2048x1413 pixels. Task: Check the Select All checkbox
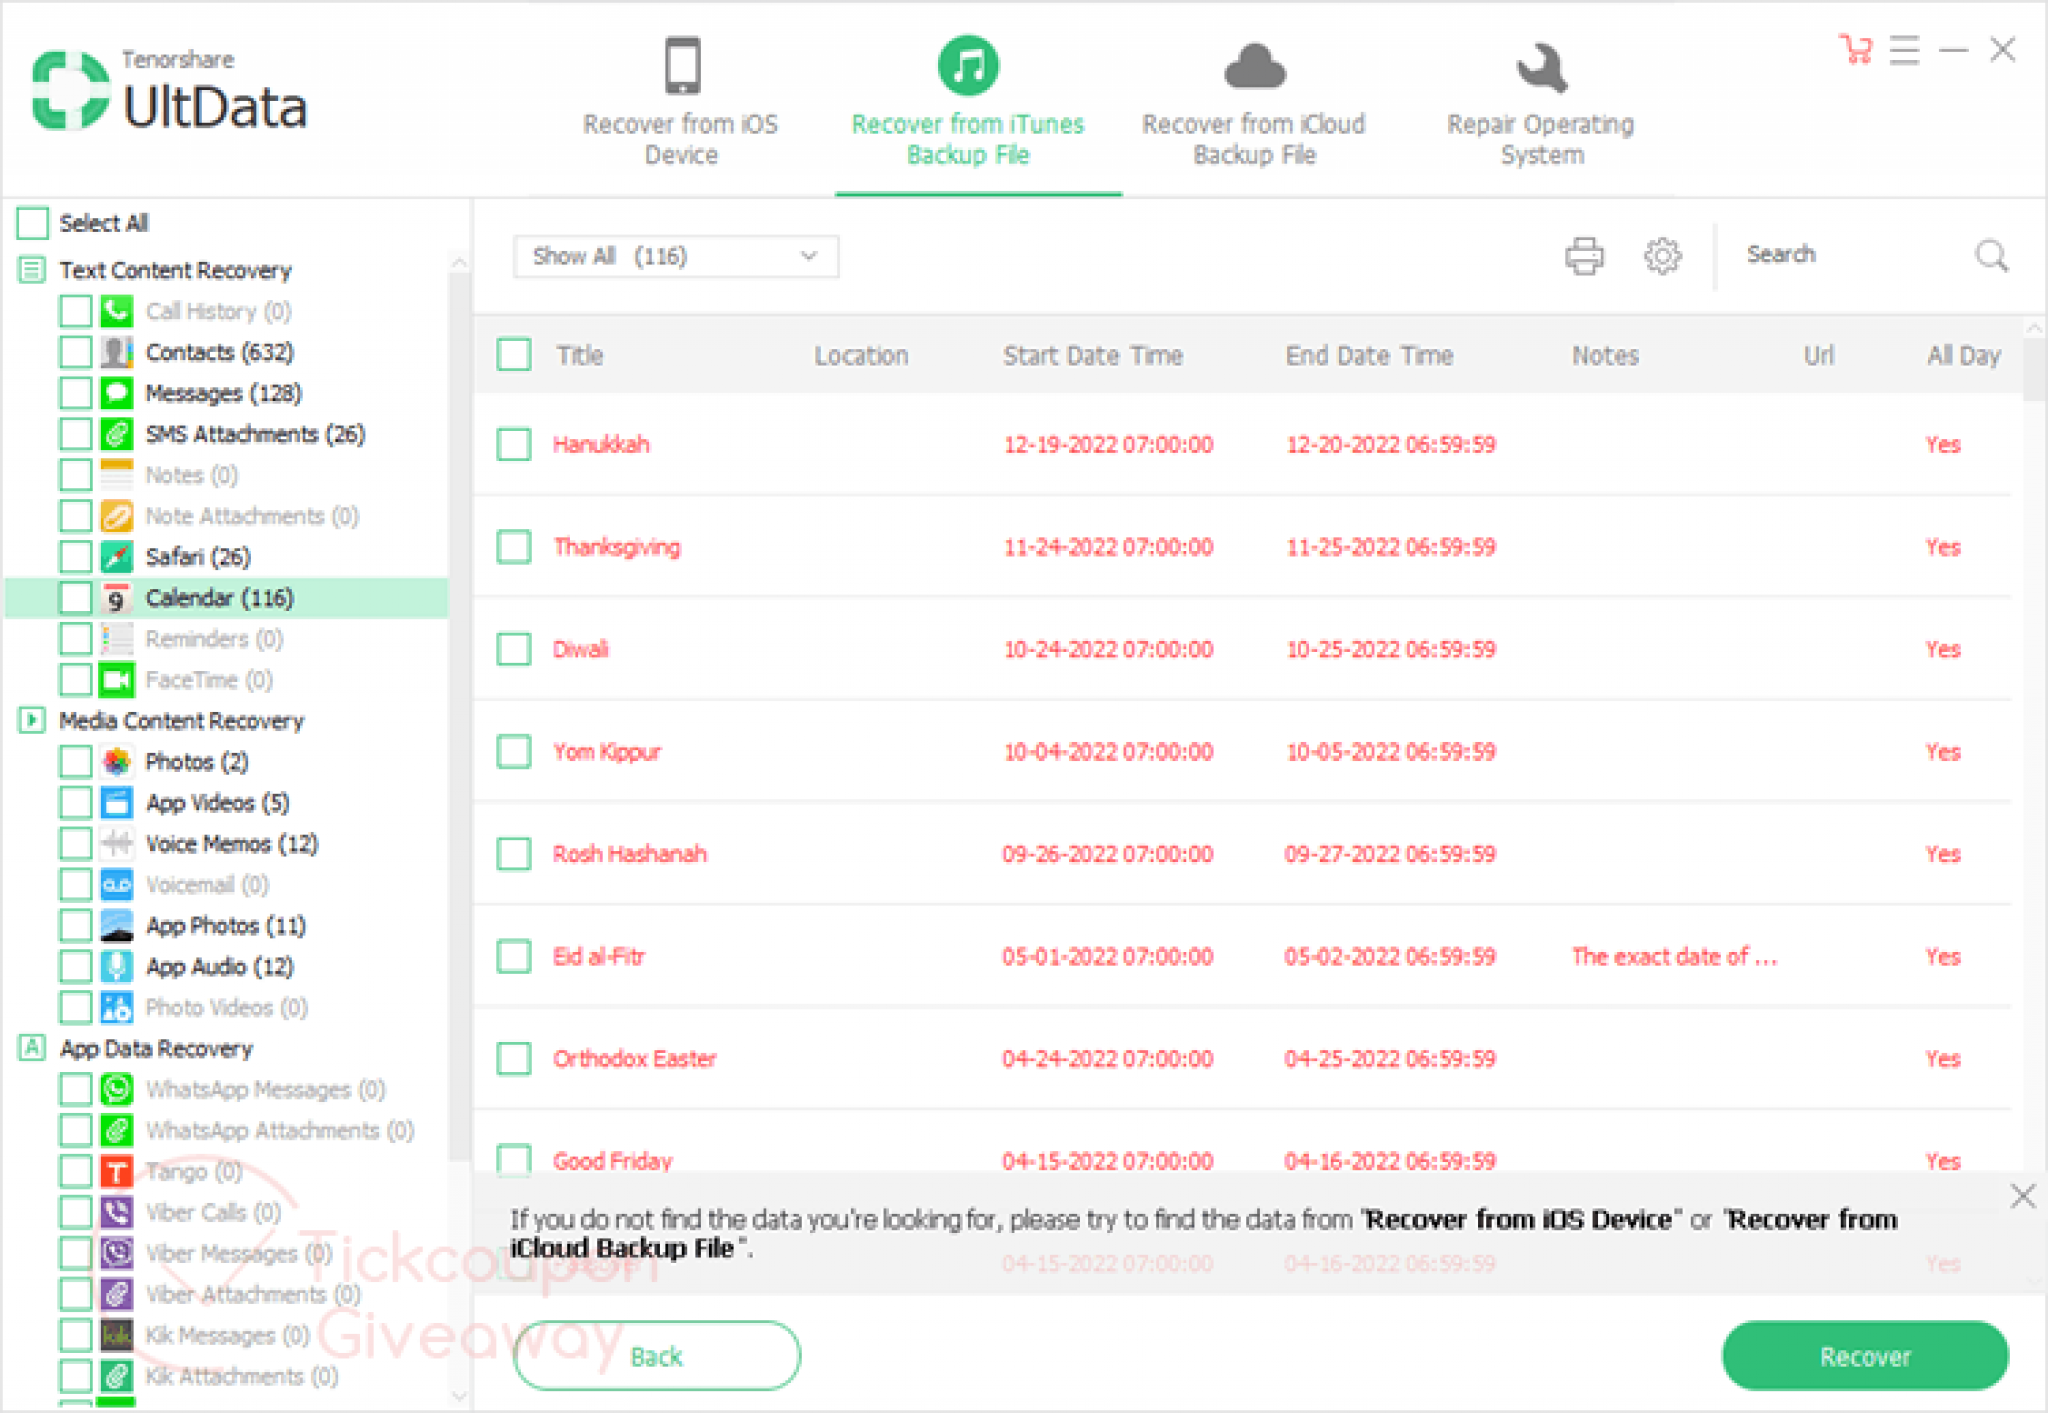32,223
